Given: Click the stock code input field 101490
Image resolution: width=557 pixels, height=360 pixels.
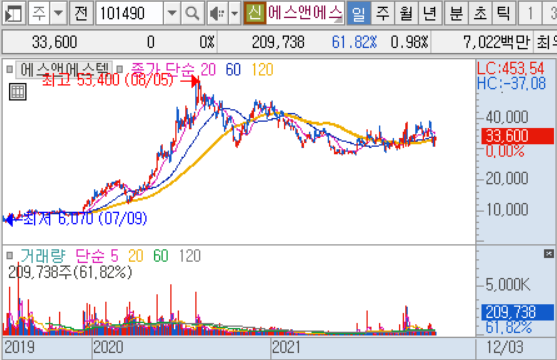Looking at the screenshot, I should pos(130,14).
